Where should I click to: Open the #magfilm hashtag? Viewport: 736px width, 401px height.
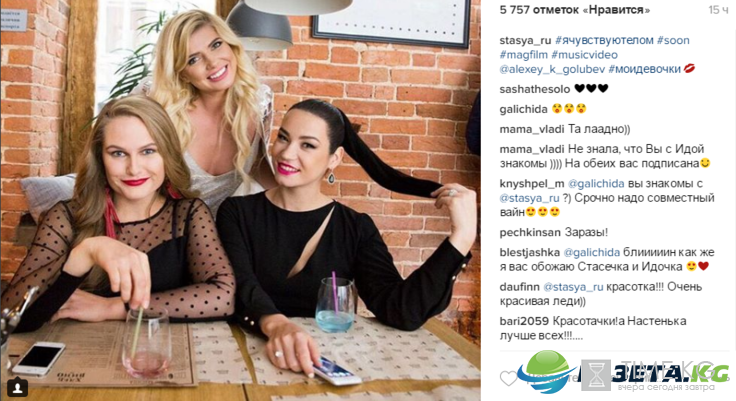[x=524, y=55]
